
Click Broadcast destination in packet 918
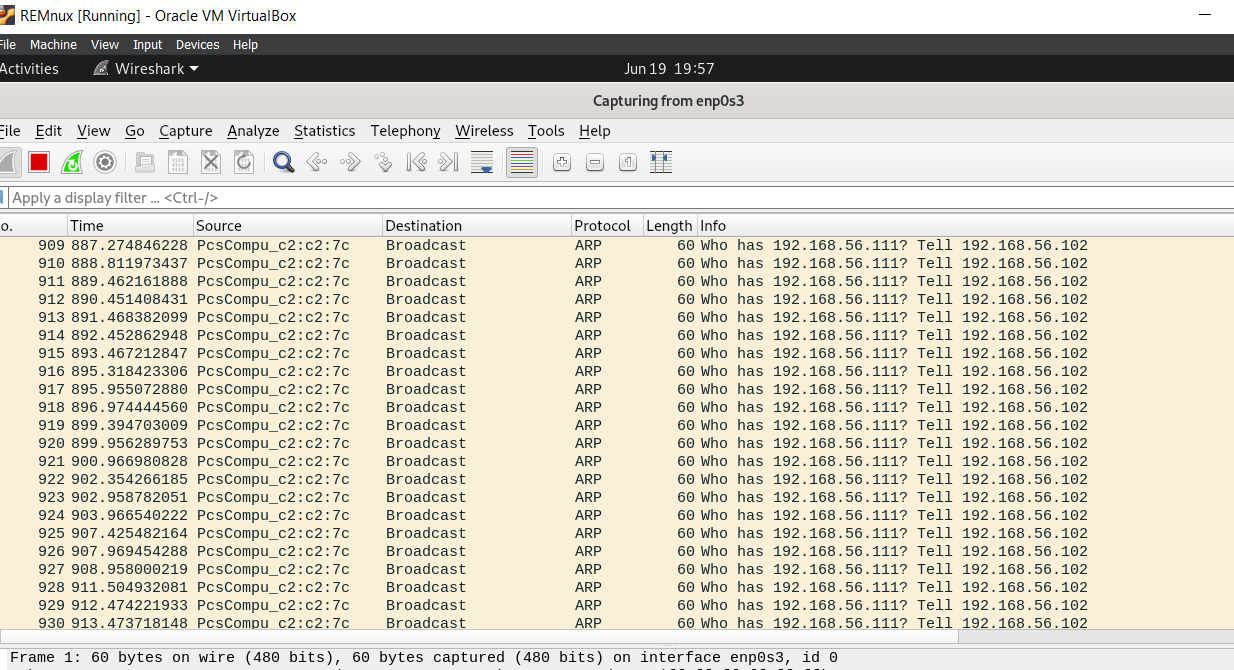coord(426,407)
